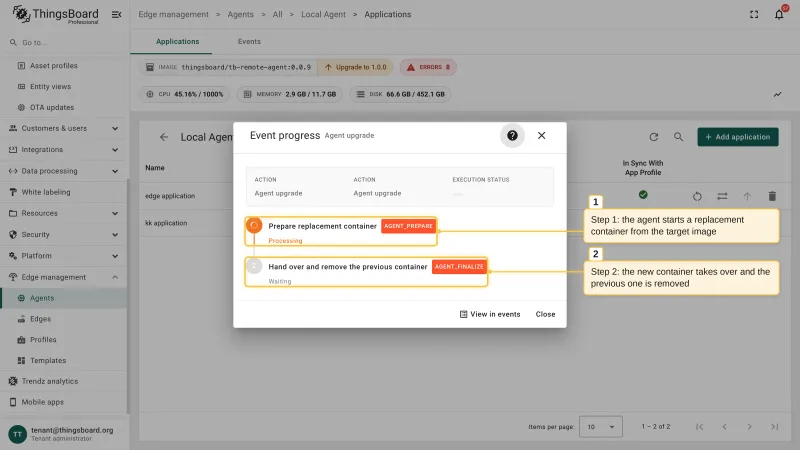Delete the edge application with trash icon
800x450 pixels.
pos(772,196)
